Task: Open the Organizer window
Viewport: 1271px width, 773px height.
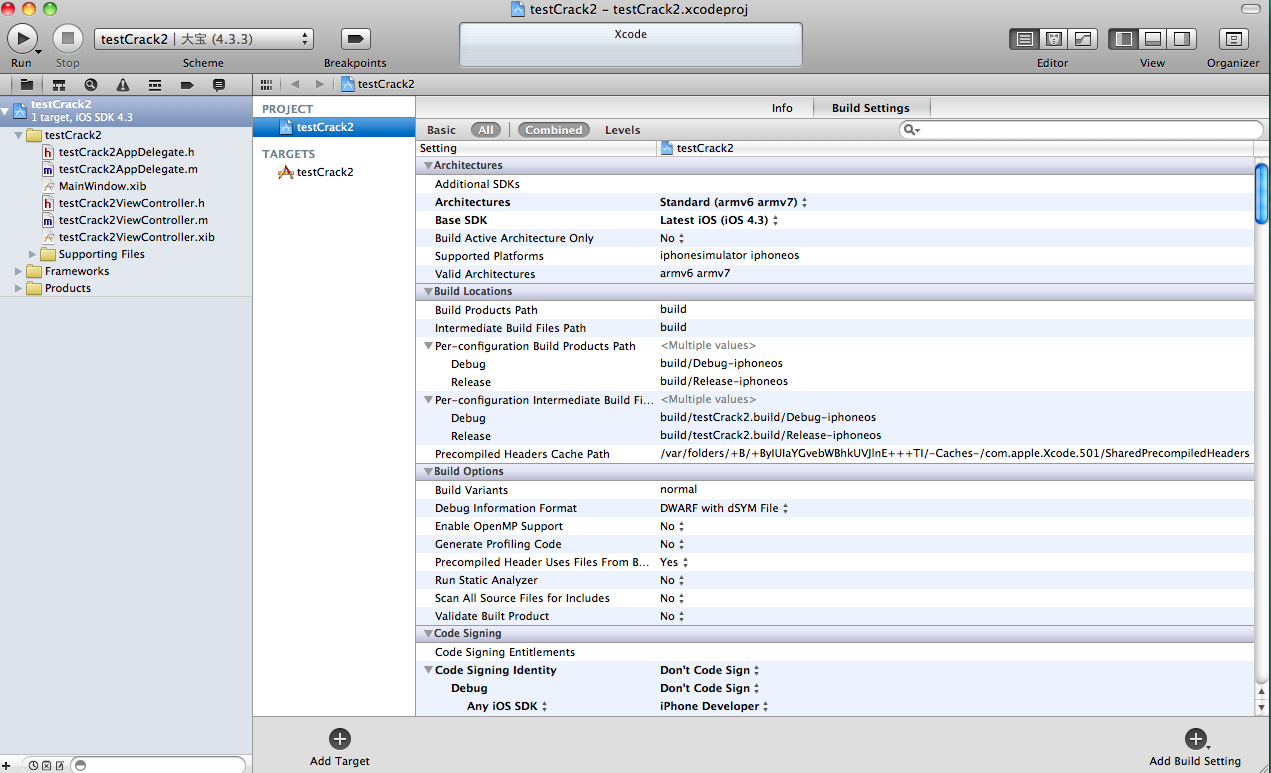Action: 1233,39
